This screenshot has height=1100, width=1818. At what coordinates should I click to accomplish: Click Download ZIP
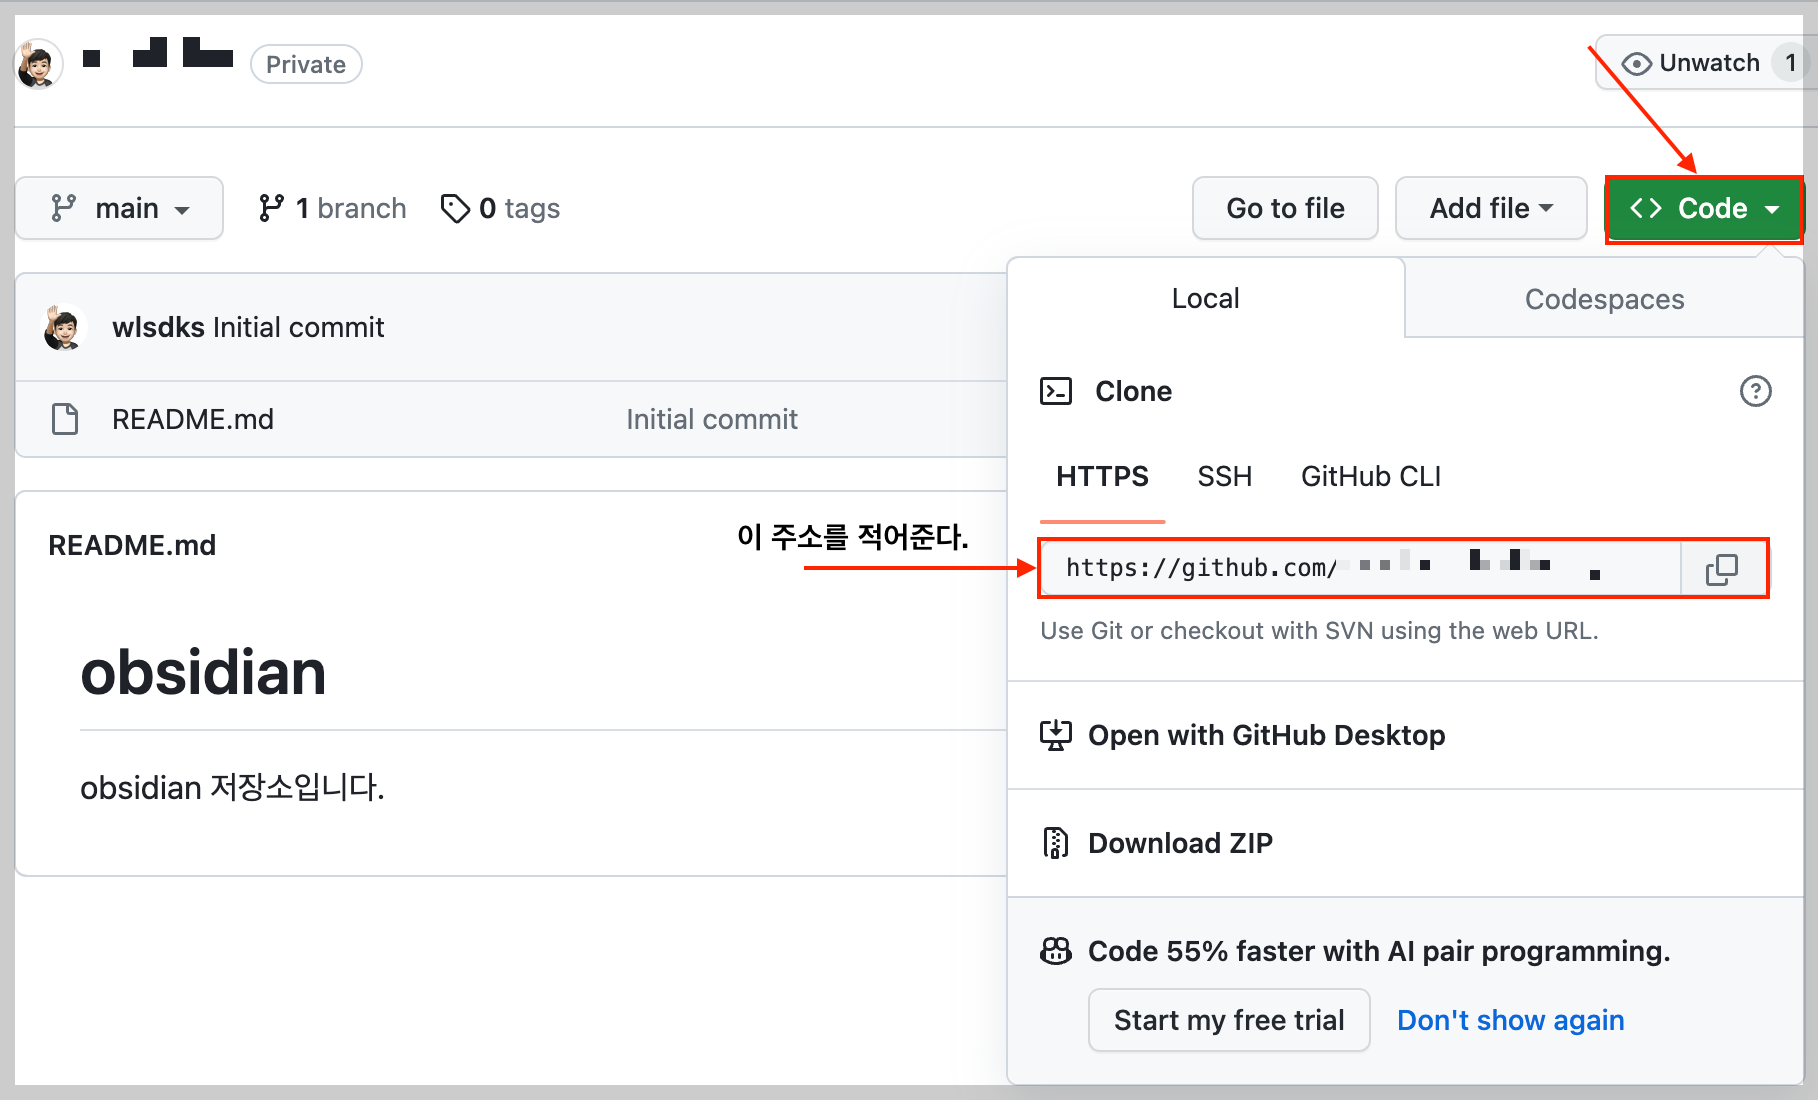[1180, 843]
